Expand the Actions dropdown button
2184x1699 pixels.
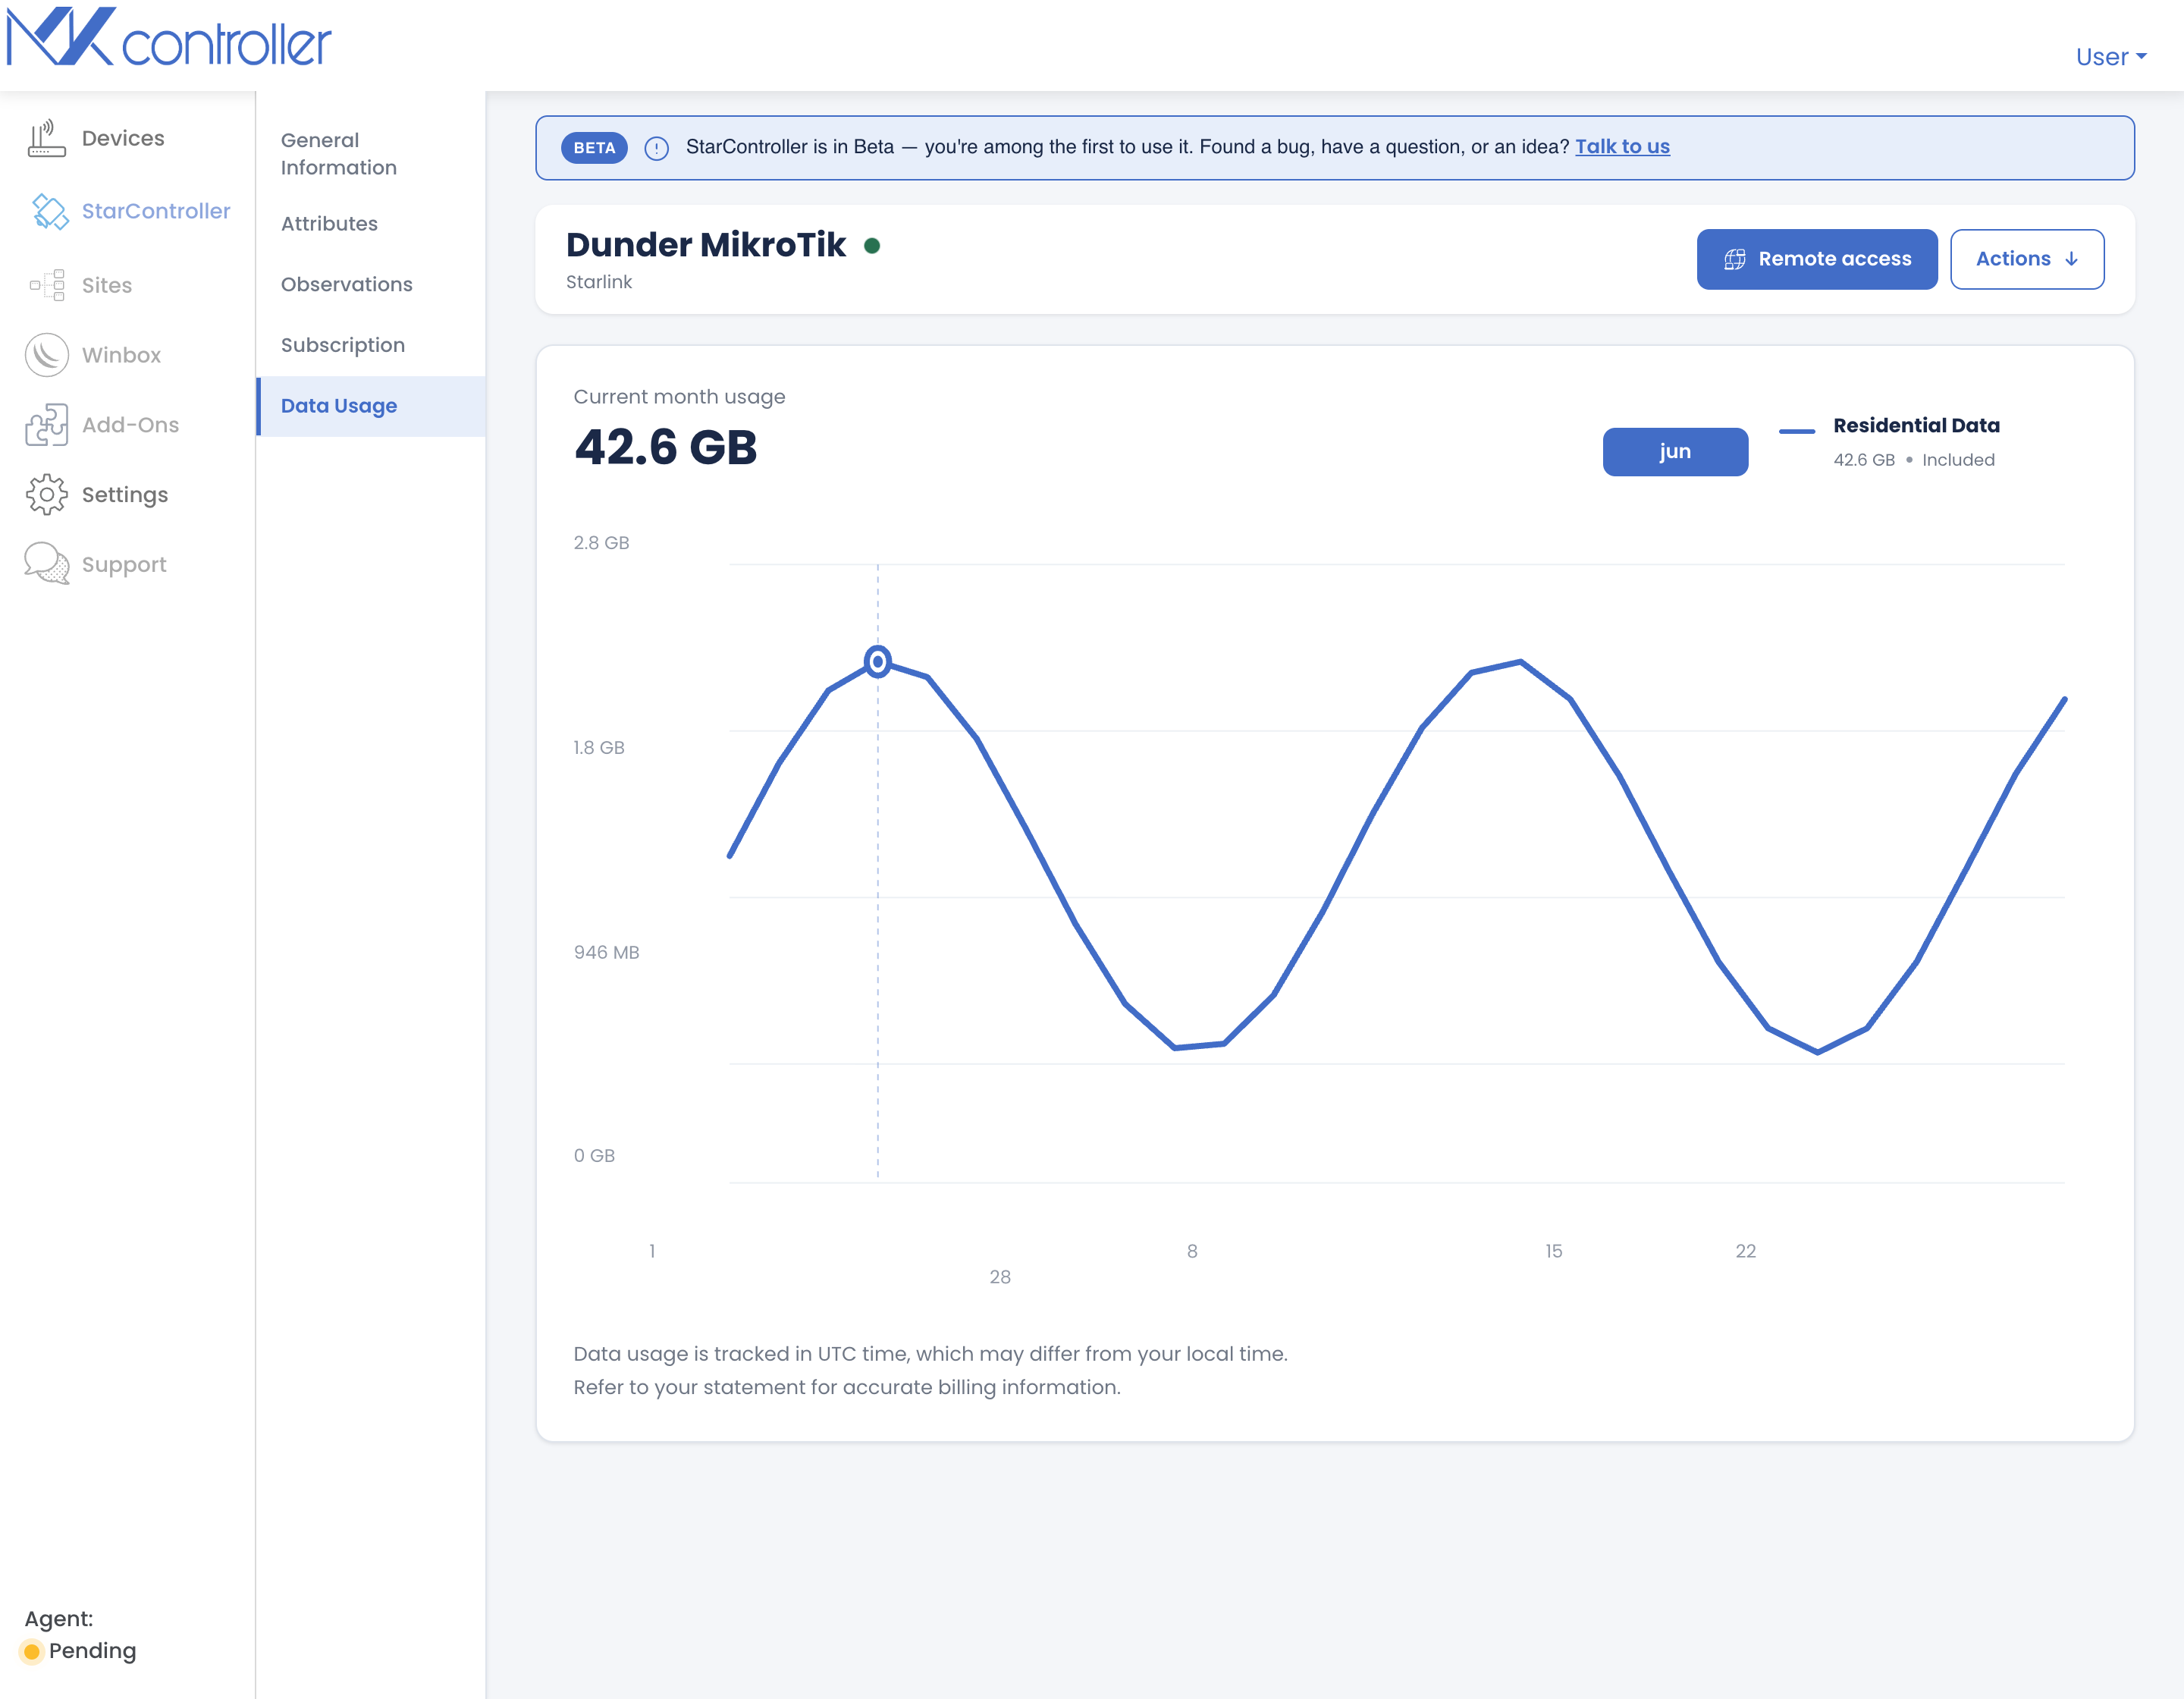(2027, 259)
